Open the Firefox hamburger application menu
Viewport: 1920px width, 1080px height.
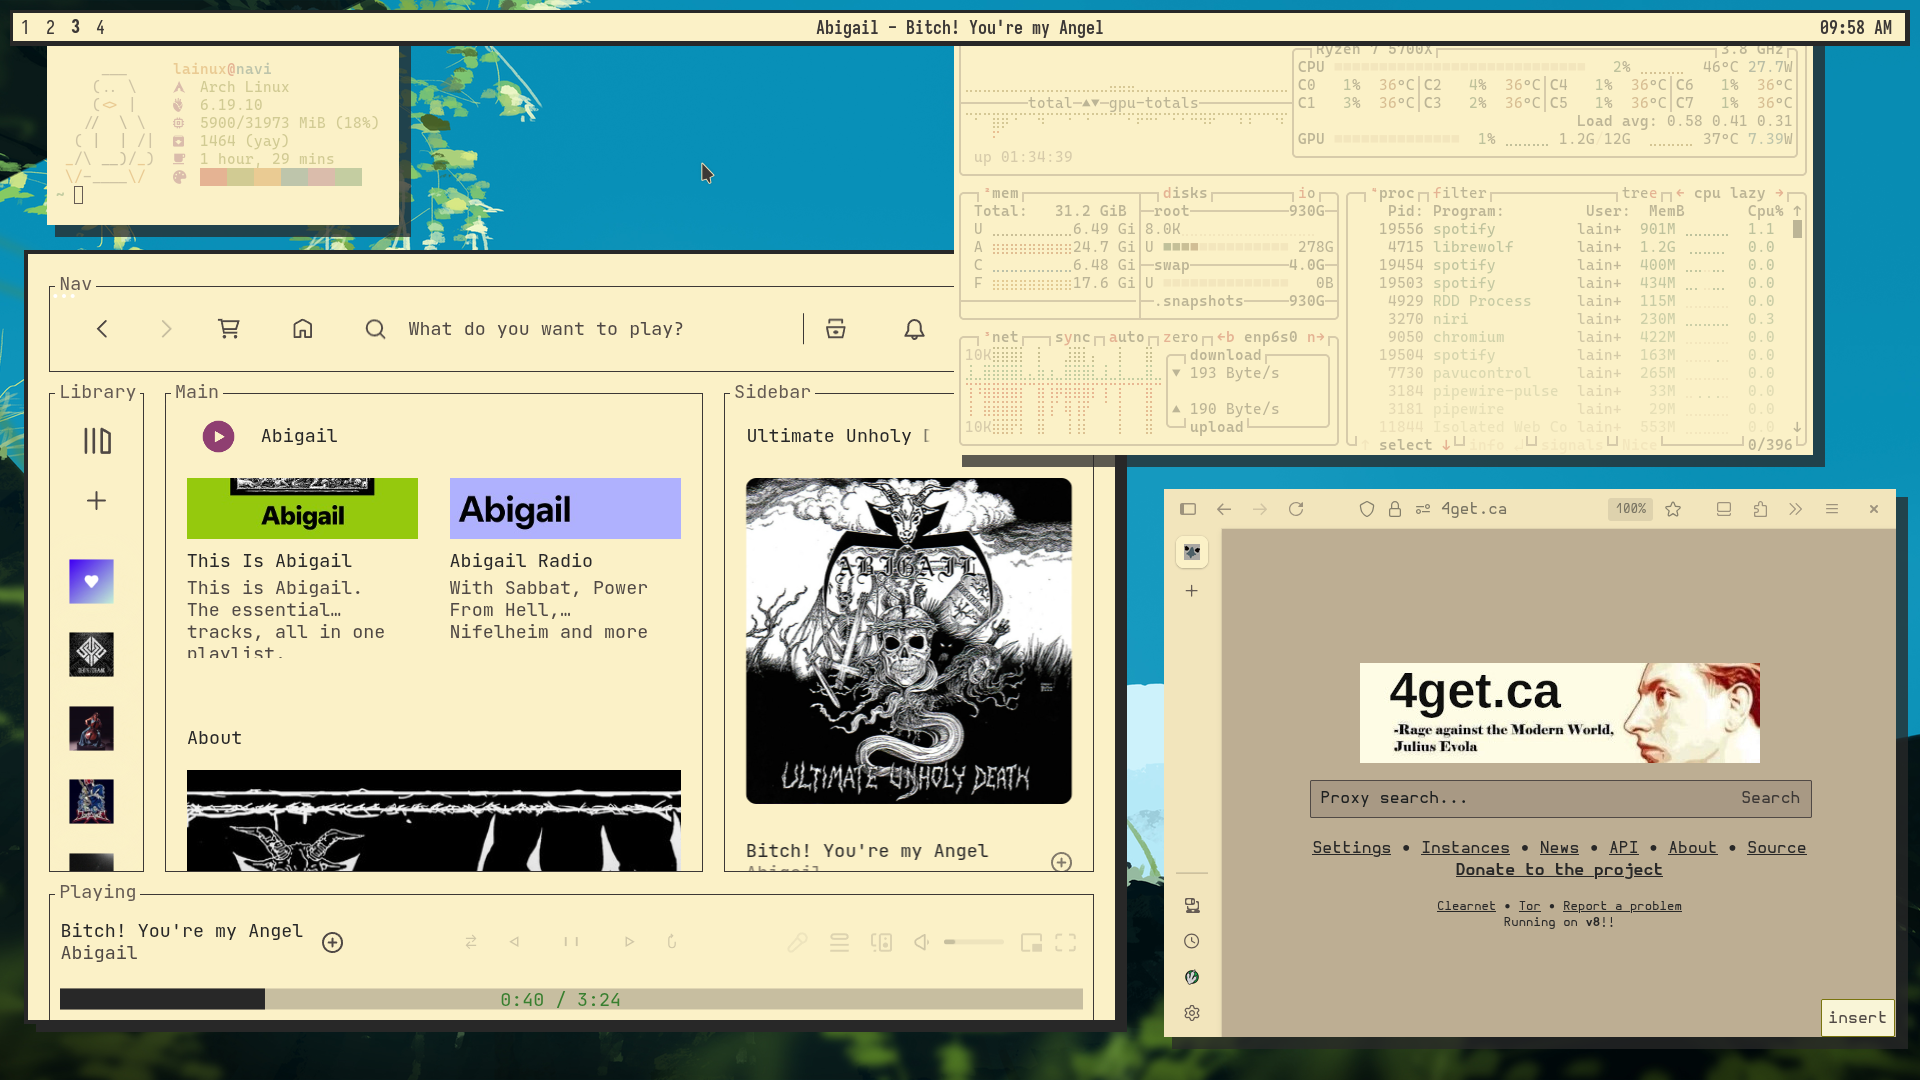click(x=1832, y=509)
